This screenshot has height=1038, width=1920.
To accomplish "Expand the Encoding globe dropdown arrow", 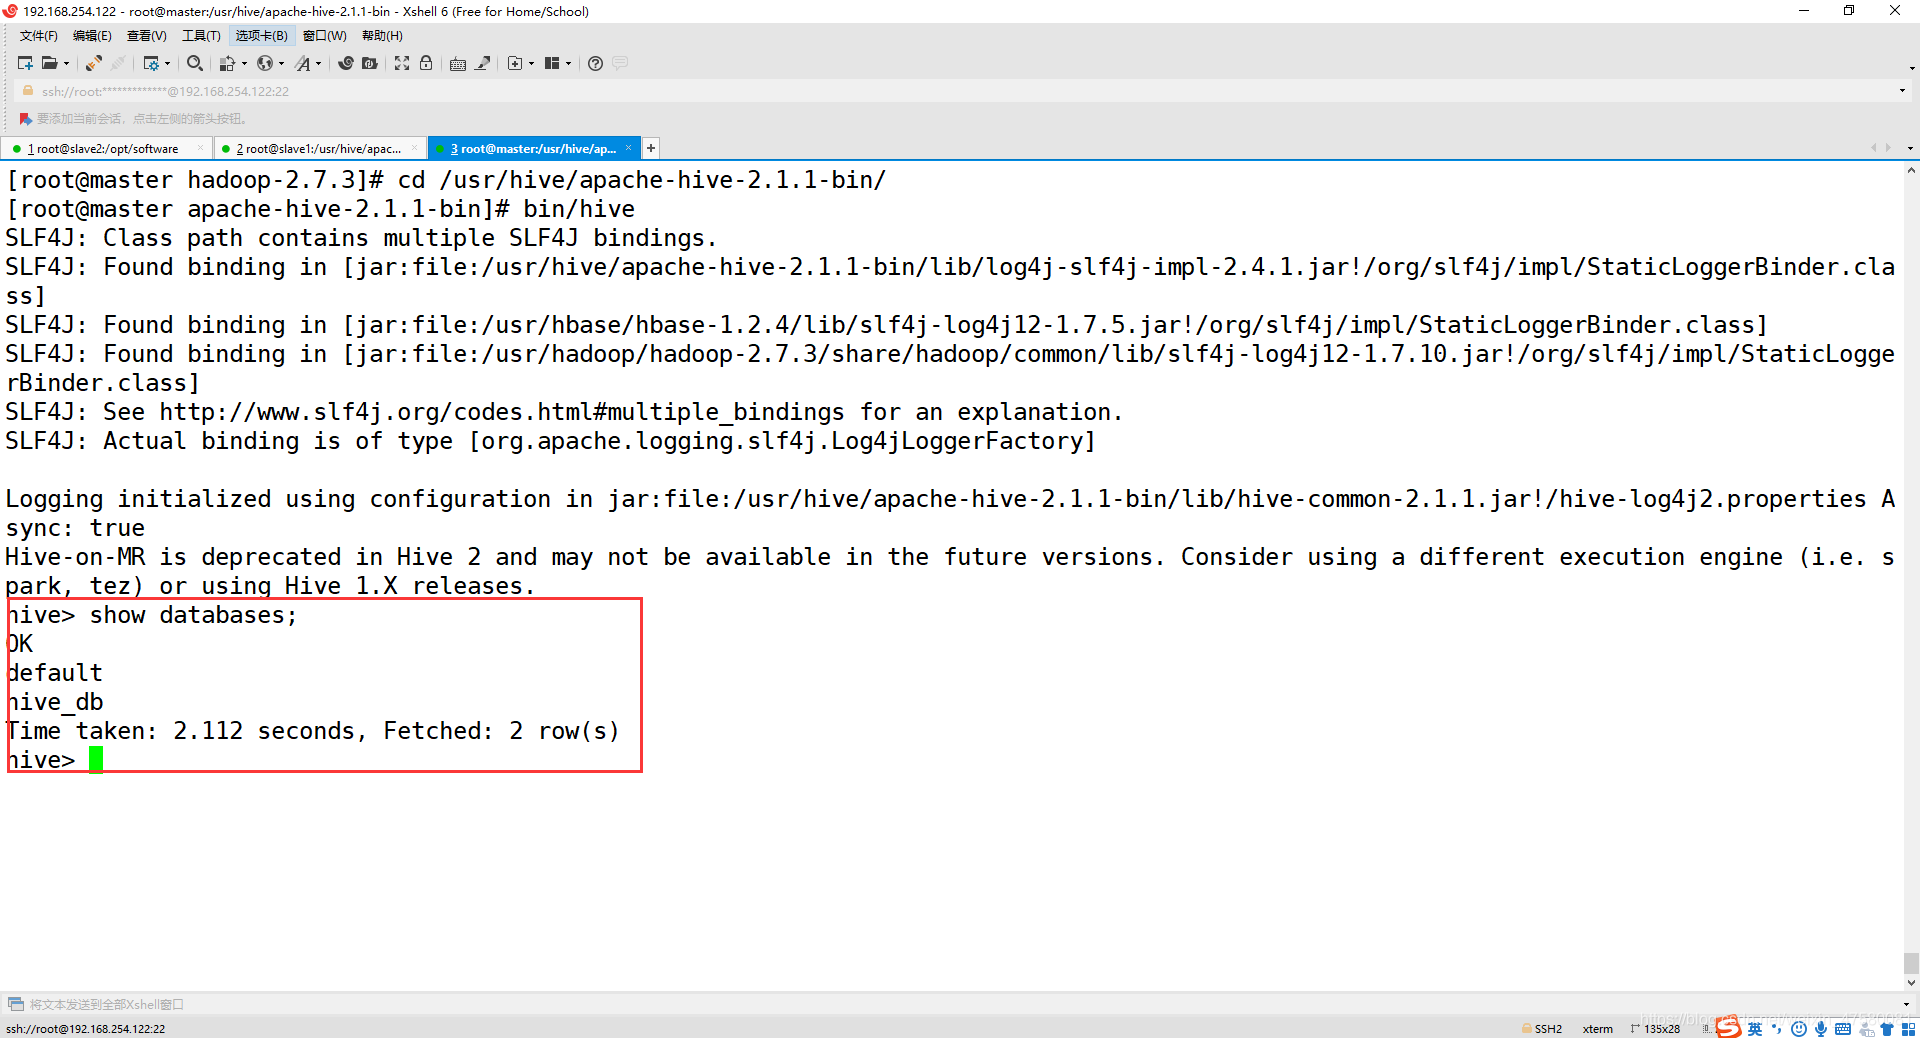I will 281,64.
